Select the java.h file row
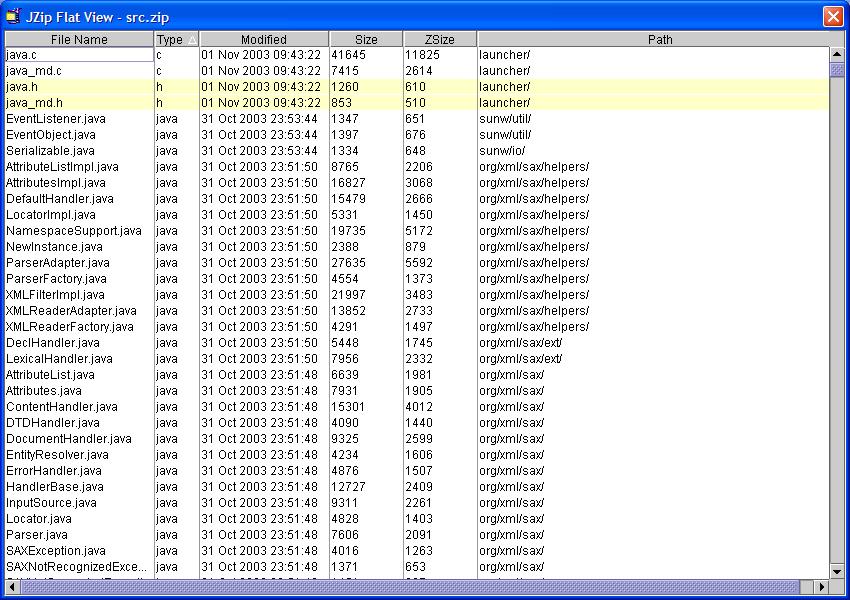Screen dimensions: 850x600 [417, 87]
